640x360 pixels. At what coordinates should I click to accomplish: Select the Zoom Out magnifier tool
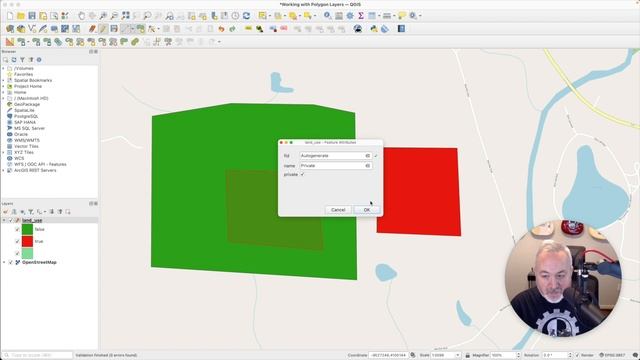click(114, 16)
